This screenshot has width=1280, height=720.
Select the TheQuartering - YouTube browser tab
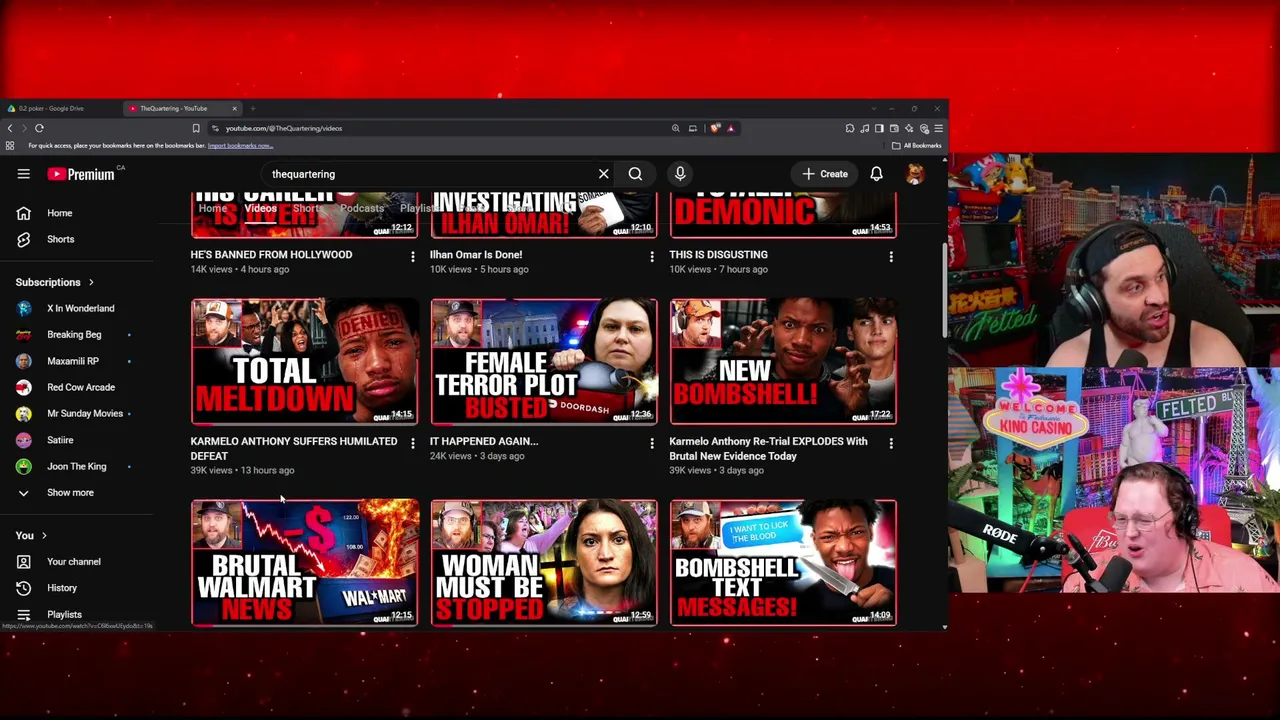pyautogui.click(x=183, y=108)
